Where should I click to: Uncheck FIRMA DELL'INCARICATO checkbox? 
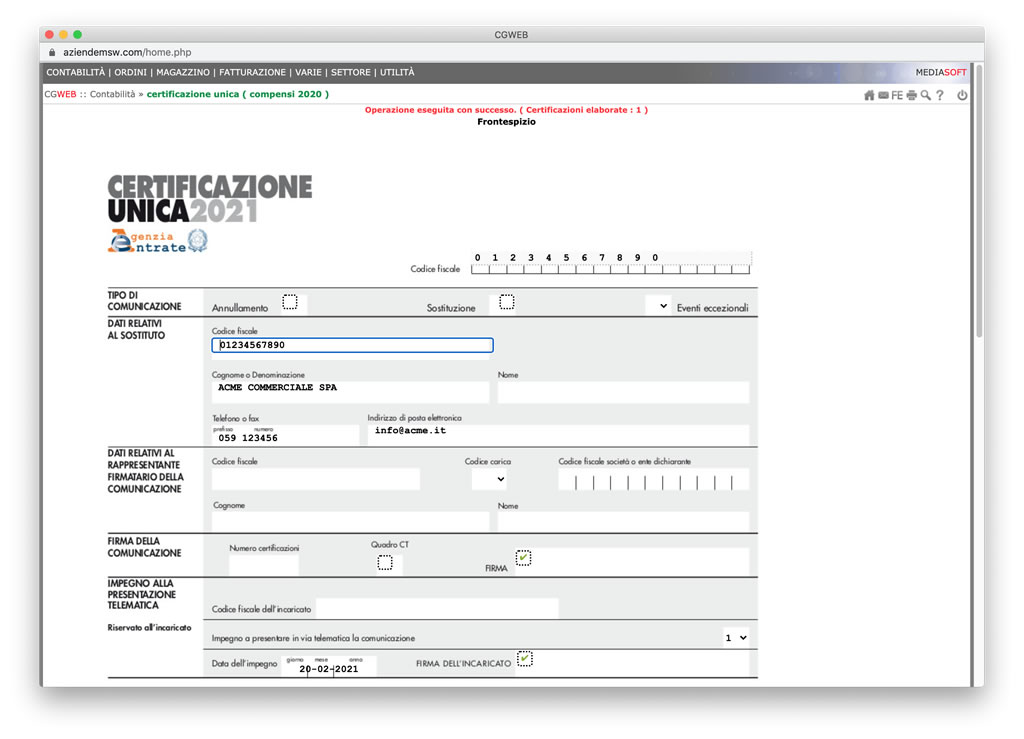click(x=525, y=659)
